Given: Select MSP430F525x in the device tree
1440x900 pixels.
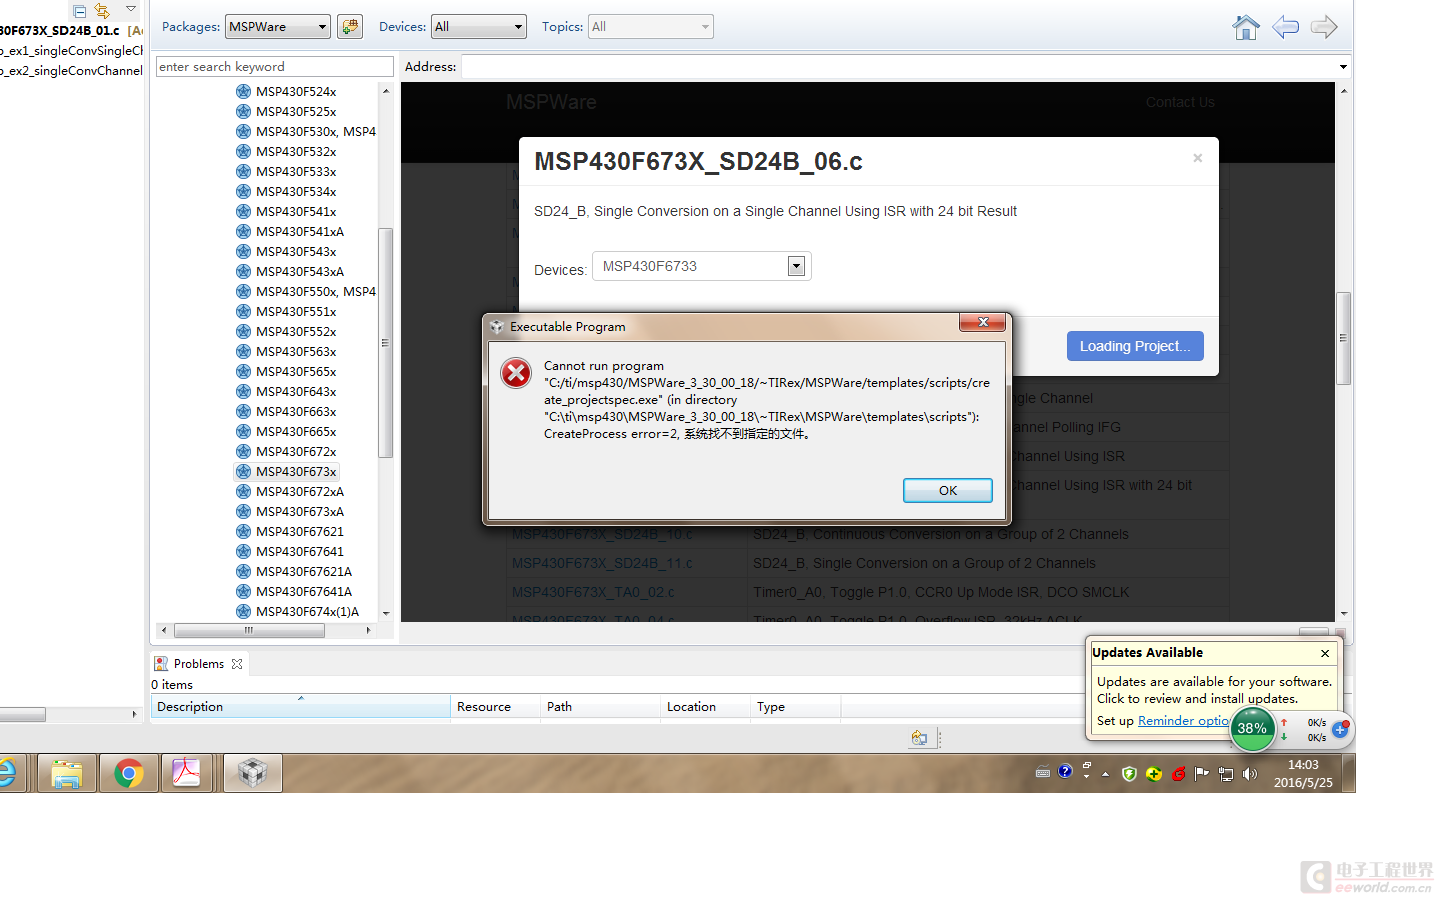Looking at the screenshot, I should [x=296, y=111].
